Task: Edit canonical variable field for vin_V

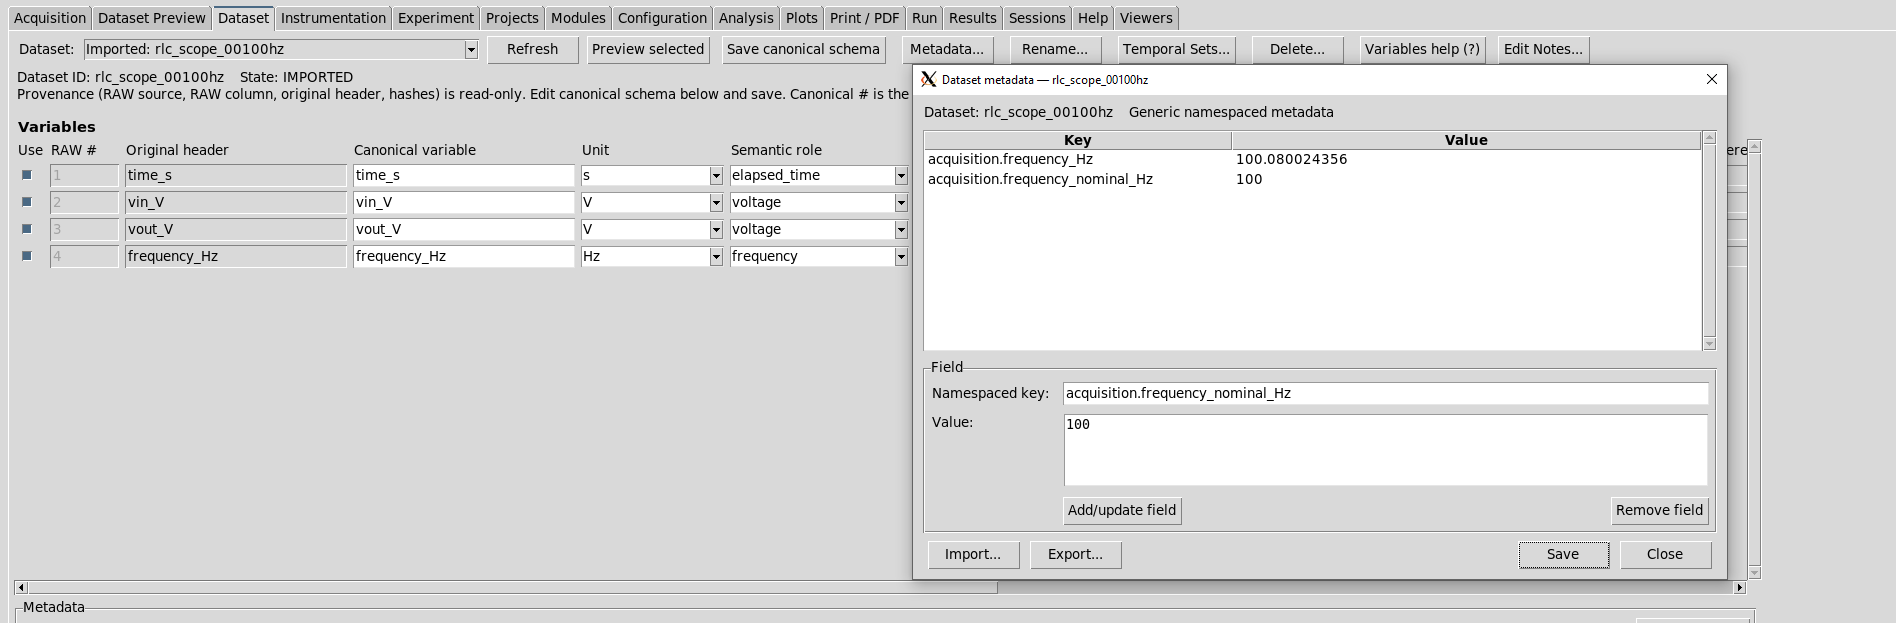Action: (464, 202)
